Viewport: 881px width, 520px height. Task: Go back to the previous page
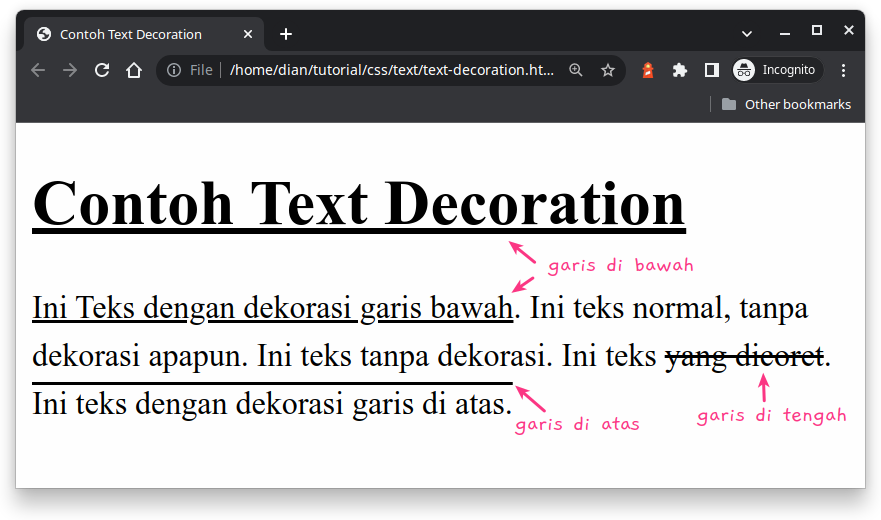38,70
